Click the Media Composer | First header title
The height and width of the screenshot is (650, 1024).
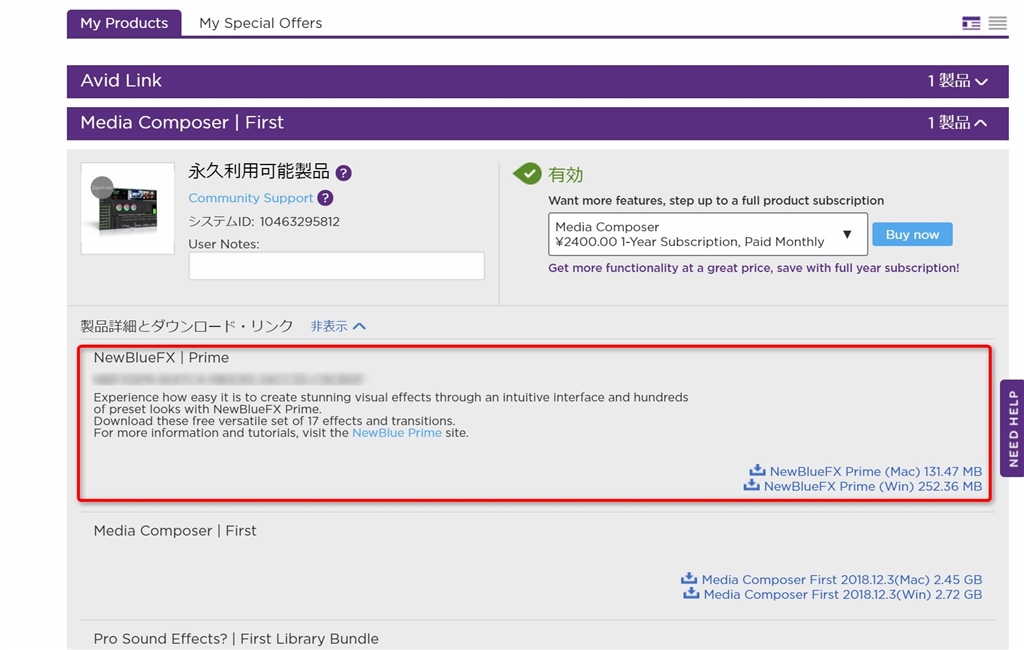tap(182, 123)
